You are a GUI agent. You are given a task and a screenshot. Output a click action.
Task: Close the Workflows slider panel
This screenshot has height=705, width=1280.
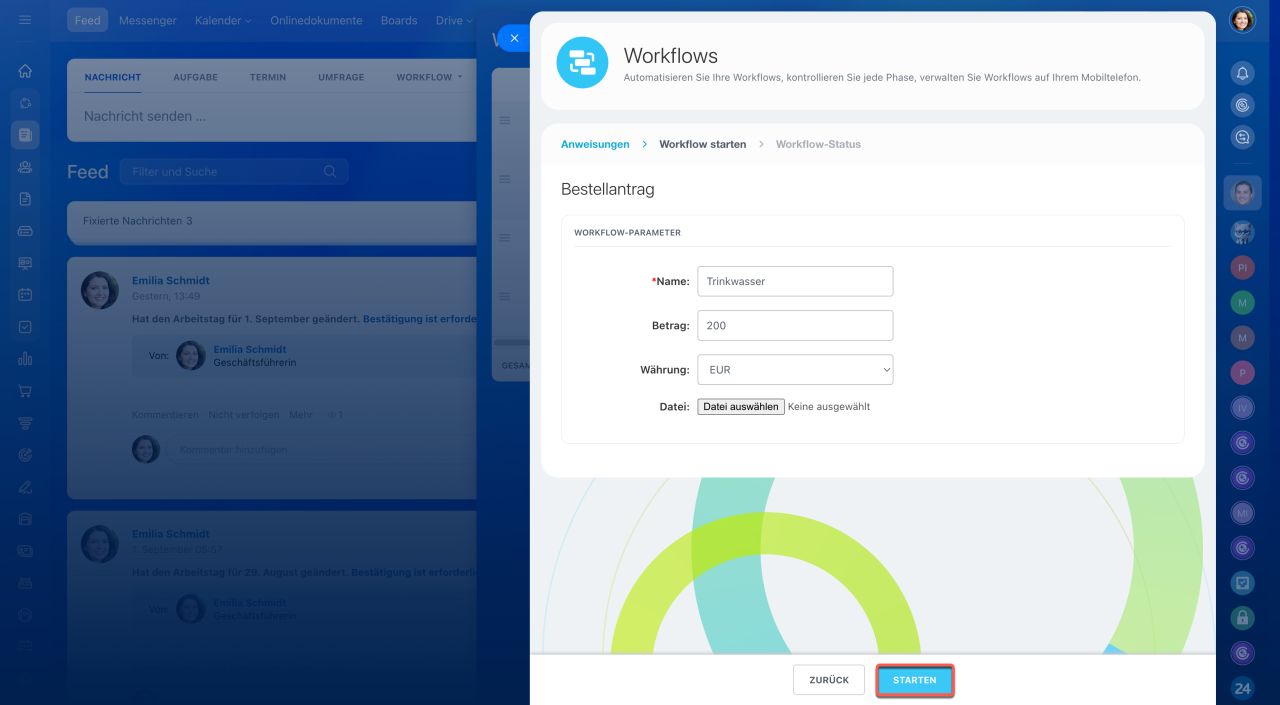coord(514,38)
